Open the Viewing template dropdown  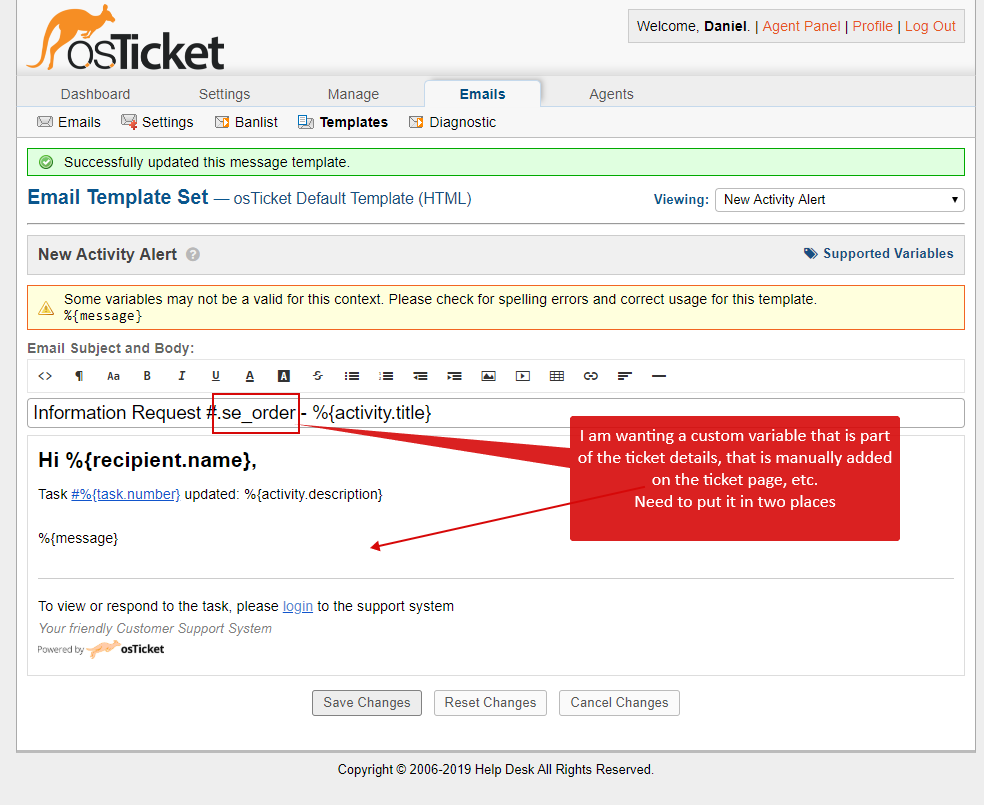point(839,200)
